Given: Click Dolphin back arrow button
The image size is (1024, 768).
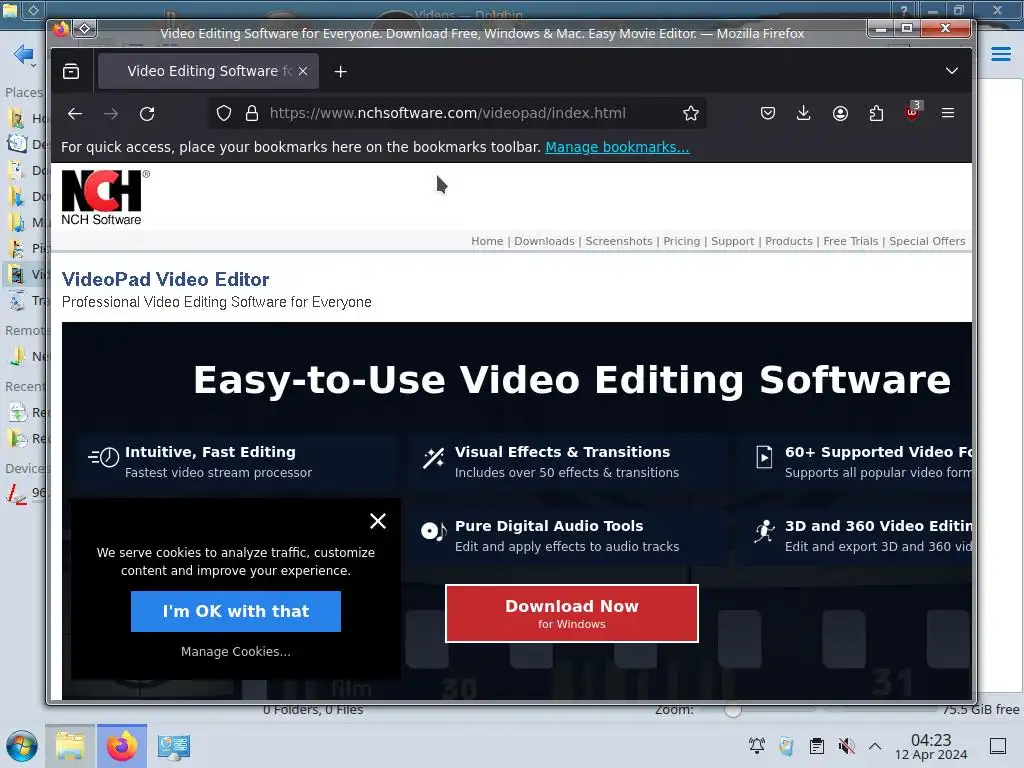Looking at the screenshot, I should tap(23, 54).
